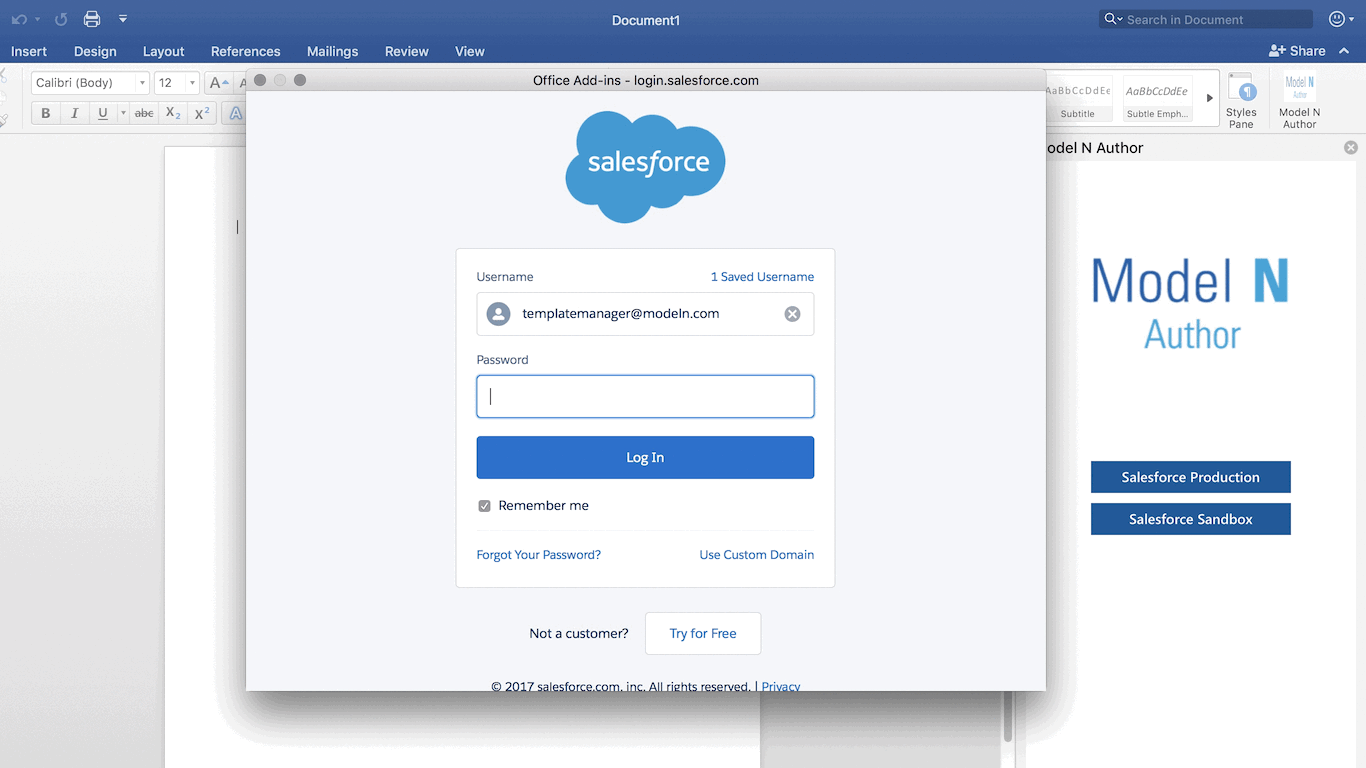The width and height of the screenshot is (1366, 768).
Task: Click the Salesforce cloud logo
Action: point(645,166)
